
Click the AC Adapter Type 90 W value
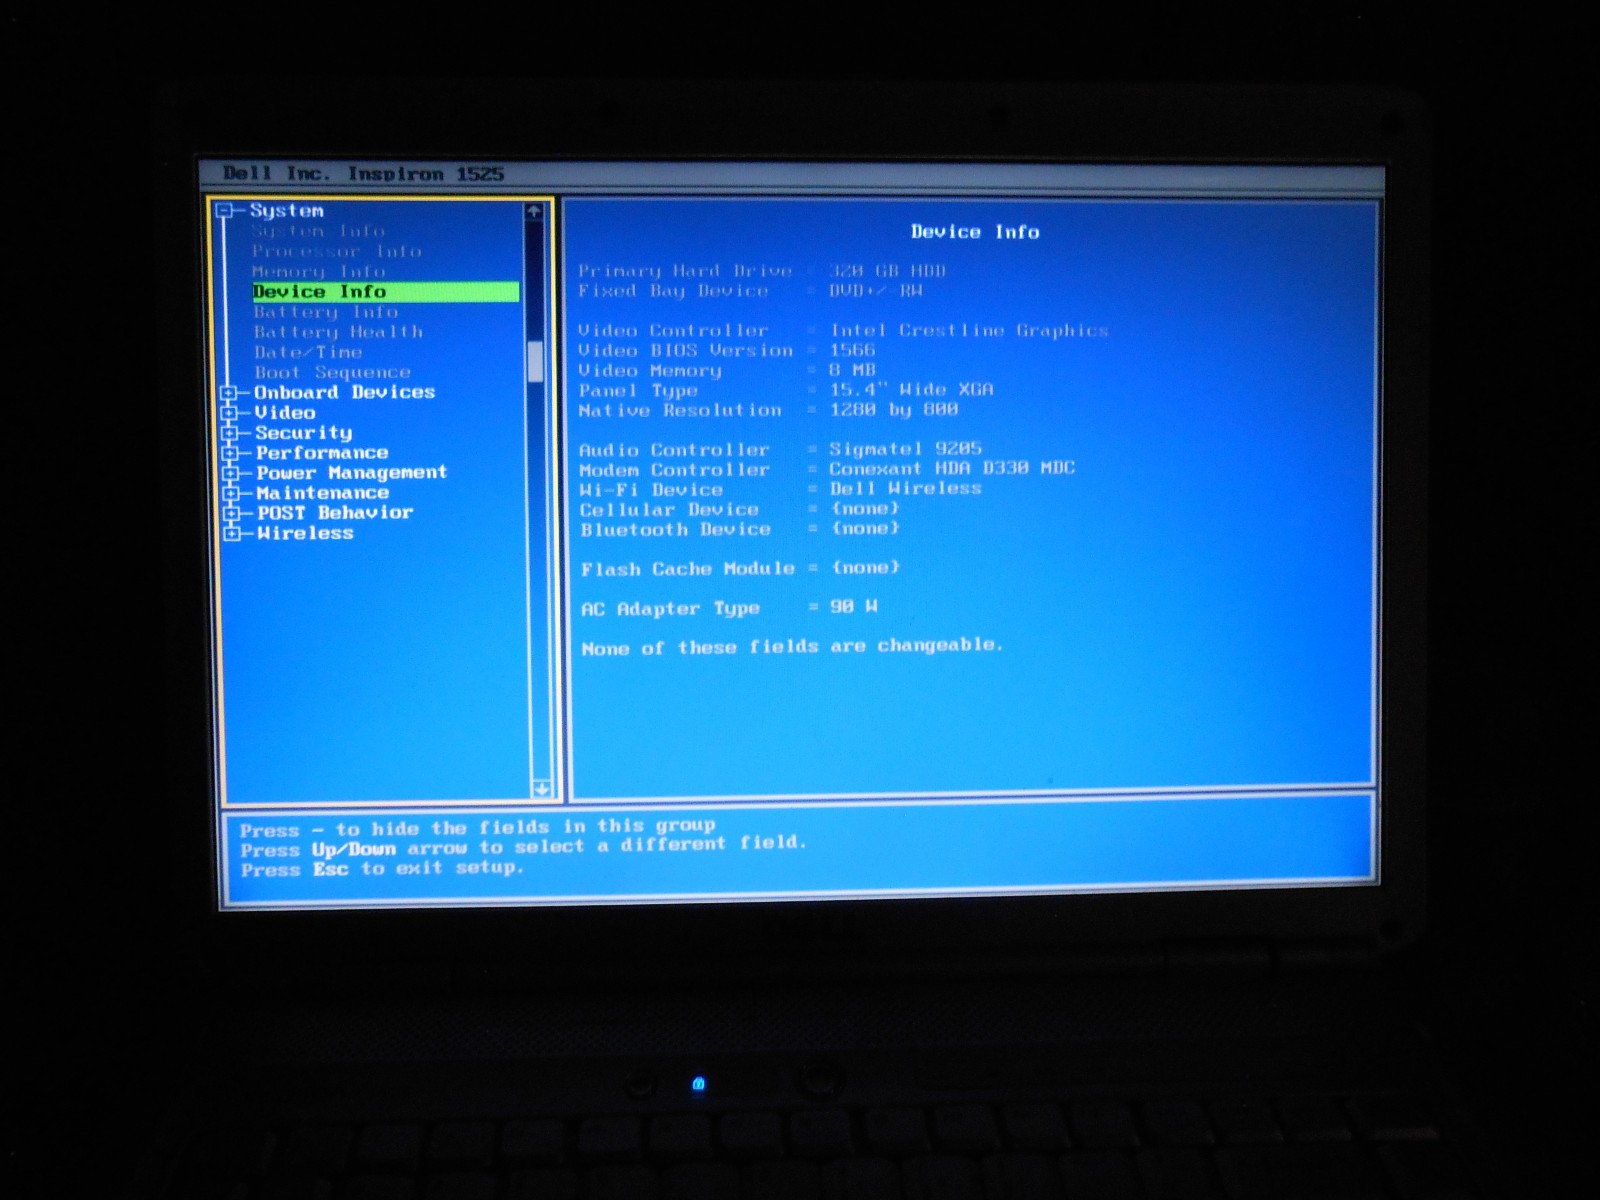(x=854, y=606)
